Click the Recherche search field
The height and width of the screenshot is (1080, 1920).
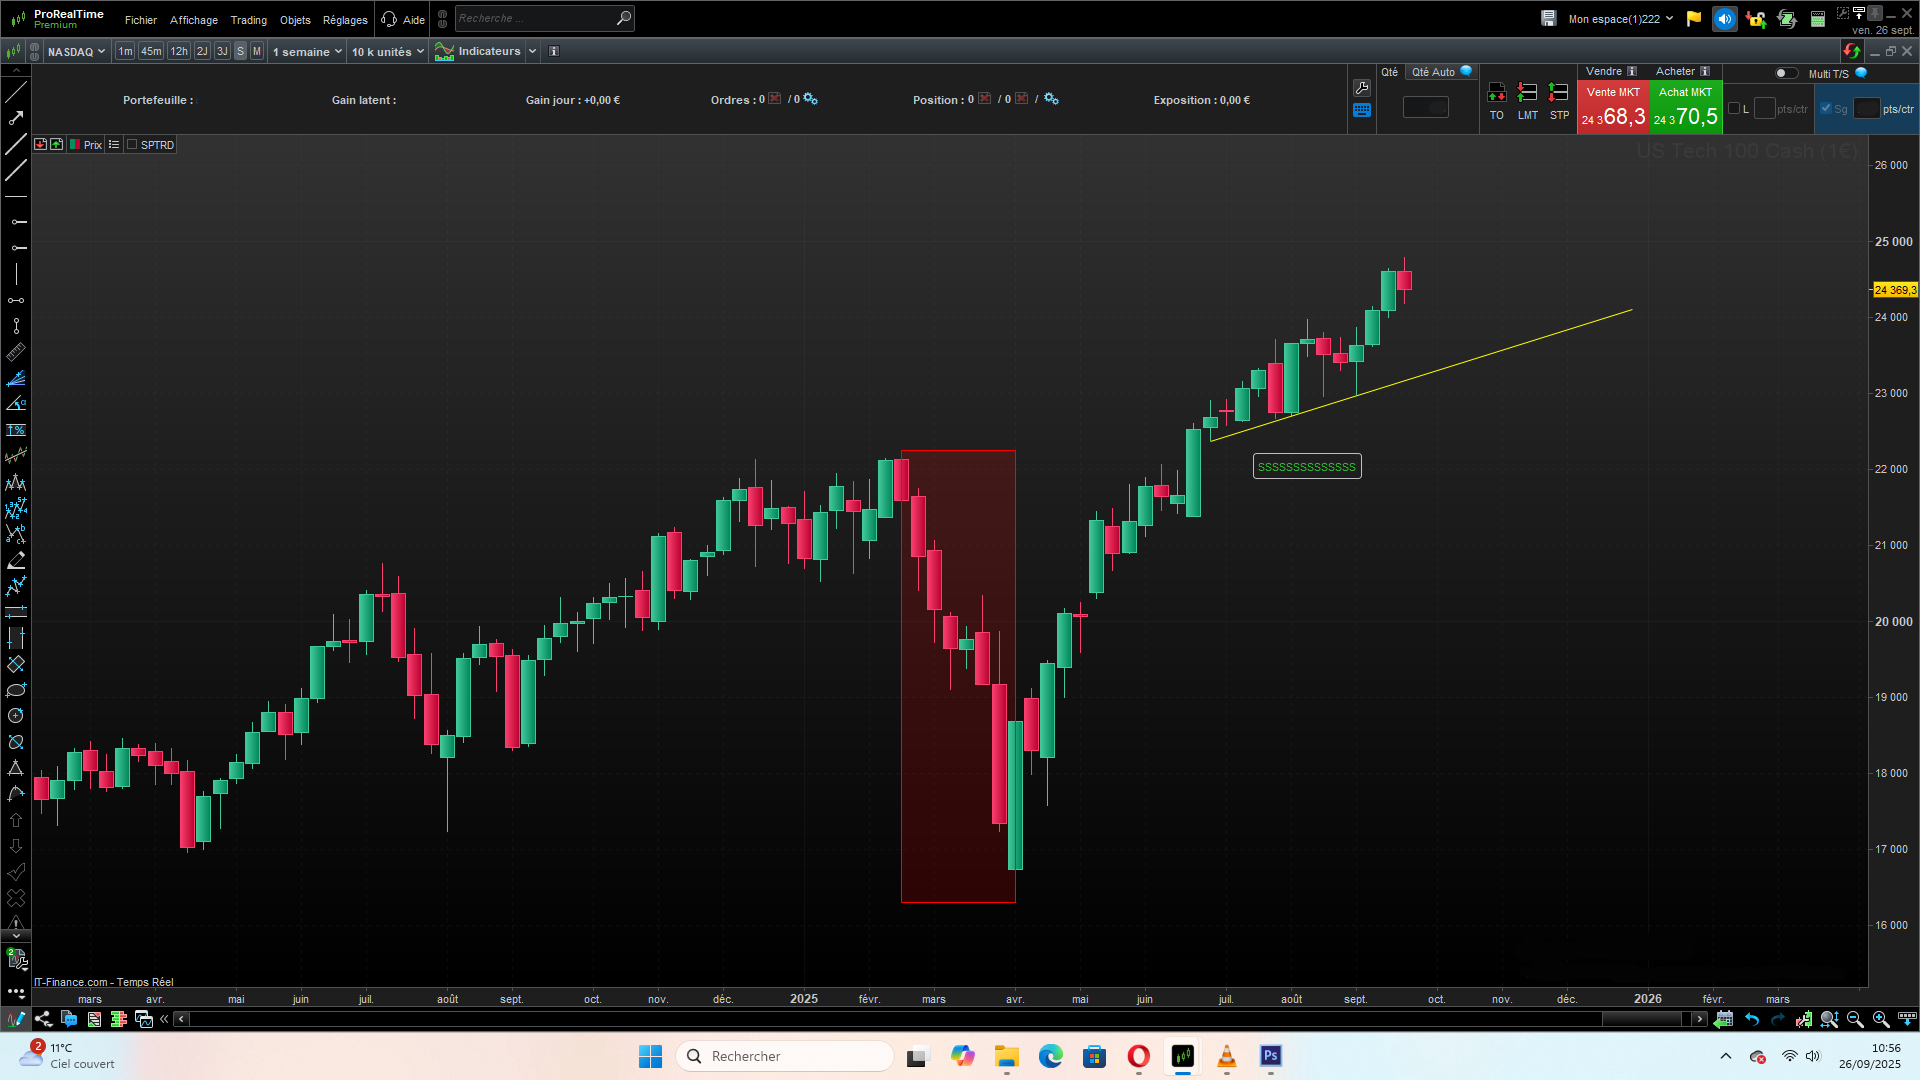(535, 18)
